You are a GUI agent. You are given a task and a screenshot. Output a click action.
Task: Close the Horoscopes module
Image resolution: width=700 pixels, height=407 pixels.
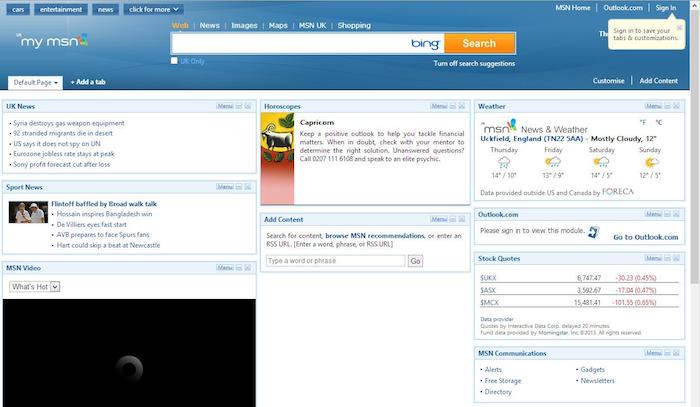point(463,105)
